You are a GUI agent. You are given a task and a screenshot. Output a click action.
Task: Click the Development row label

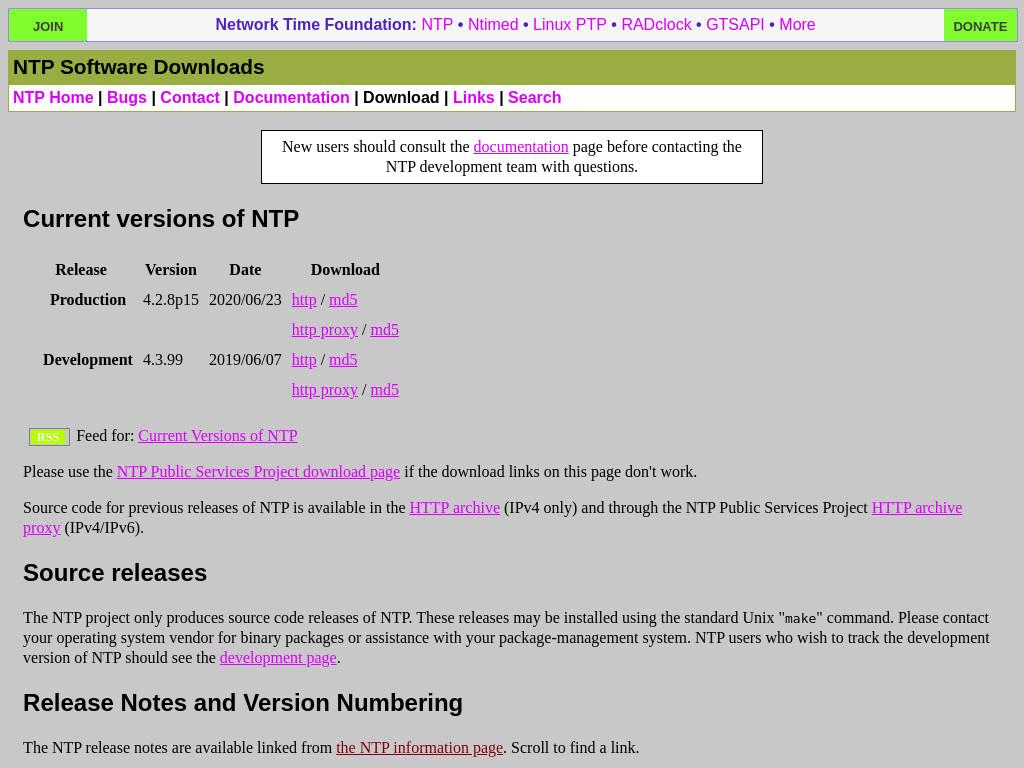pyautogui.click(x=88, y=360)
